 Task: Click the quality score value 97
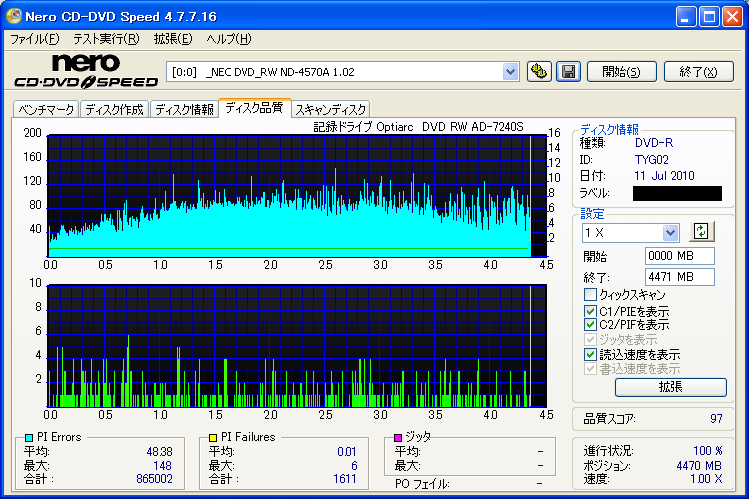pyautogui.click(x=716, y=419)
